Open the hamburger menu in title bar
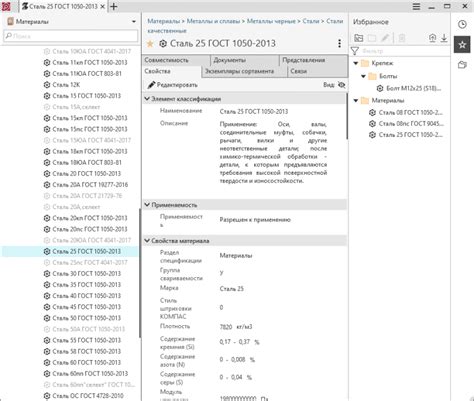This screenshot has width=474, height=401. pos(416,6)
